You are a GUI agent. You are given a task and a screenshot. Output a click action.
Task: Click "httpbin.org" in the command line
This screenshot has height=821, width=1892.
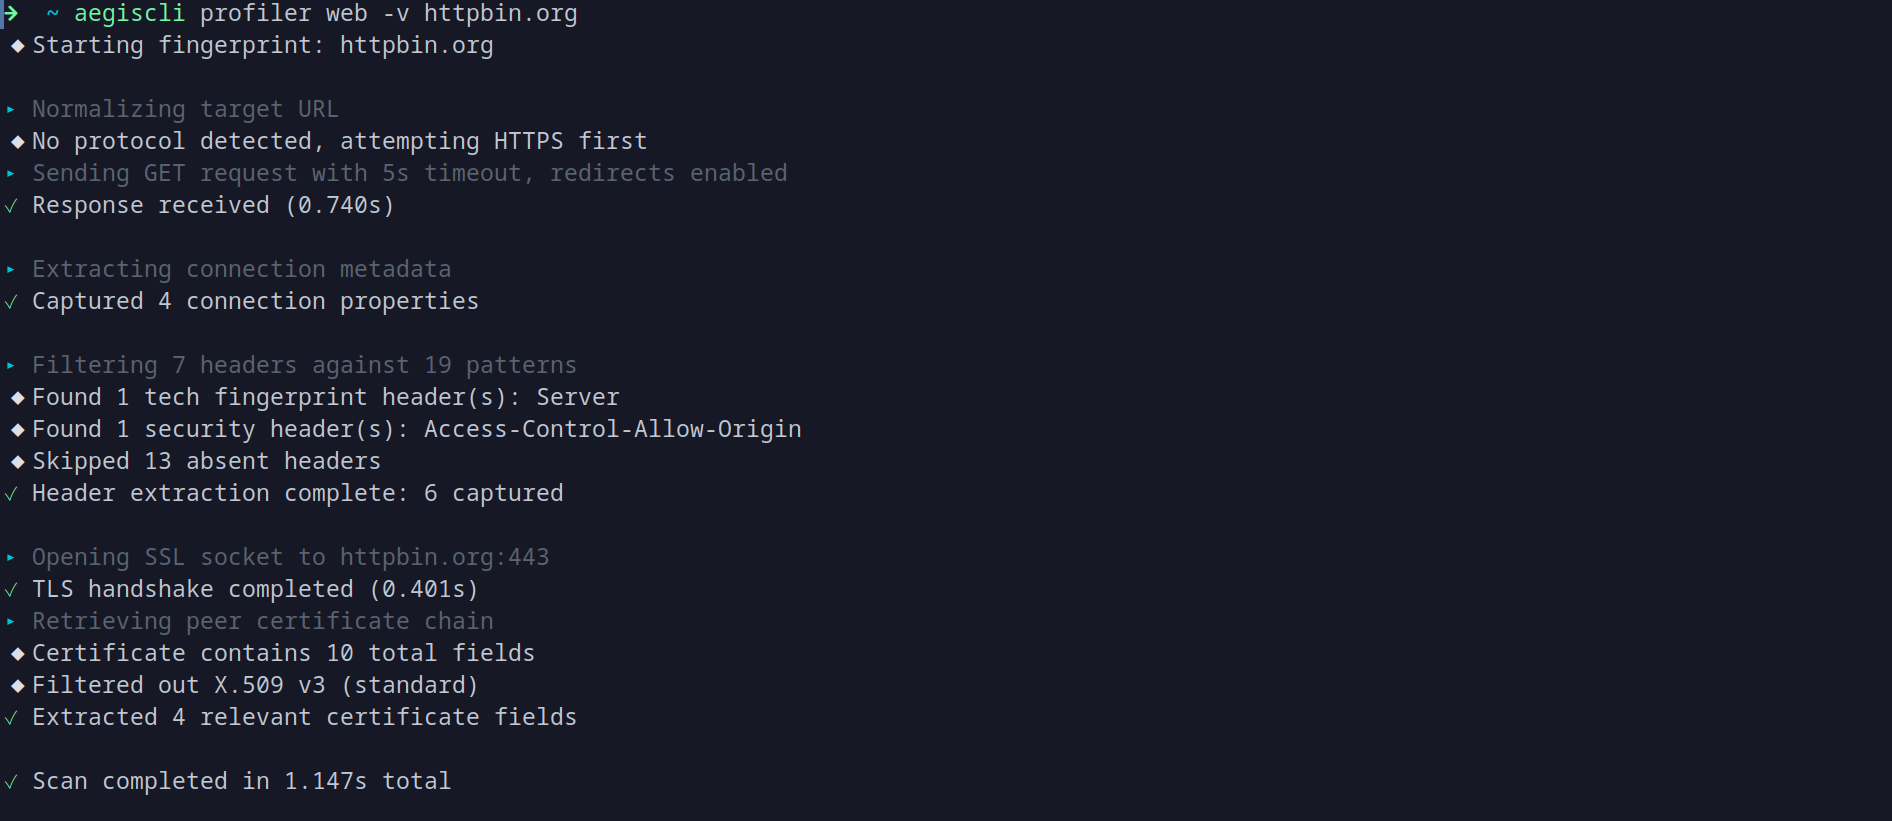500,14
